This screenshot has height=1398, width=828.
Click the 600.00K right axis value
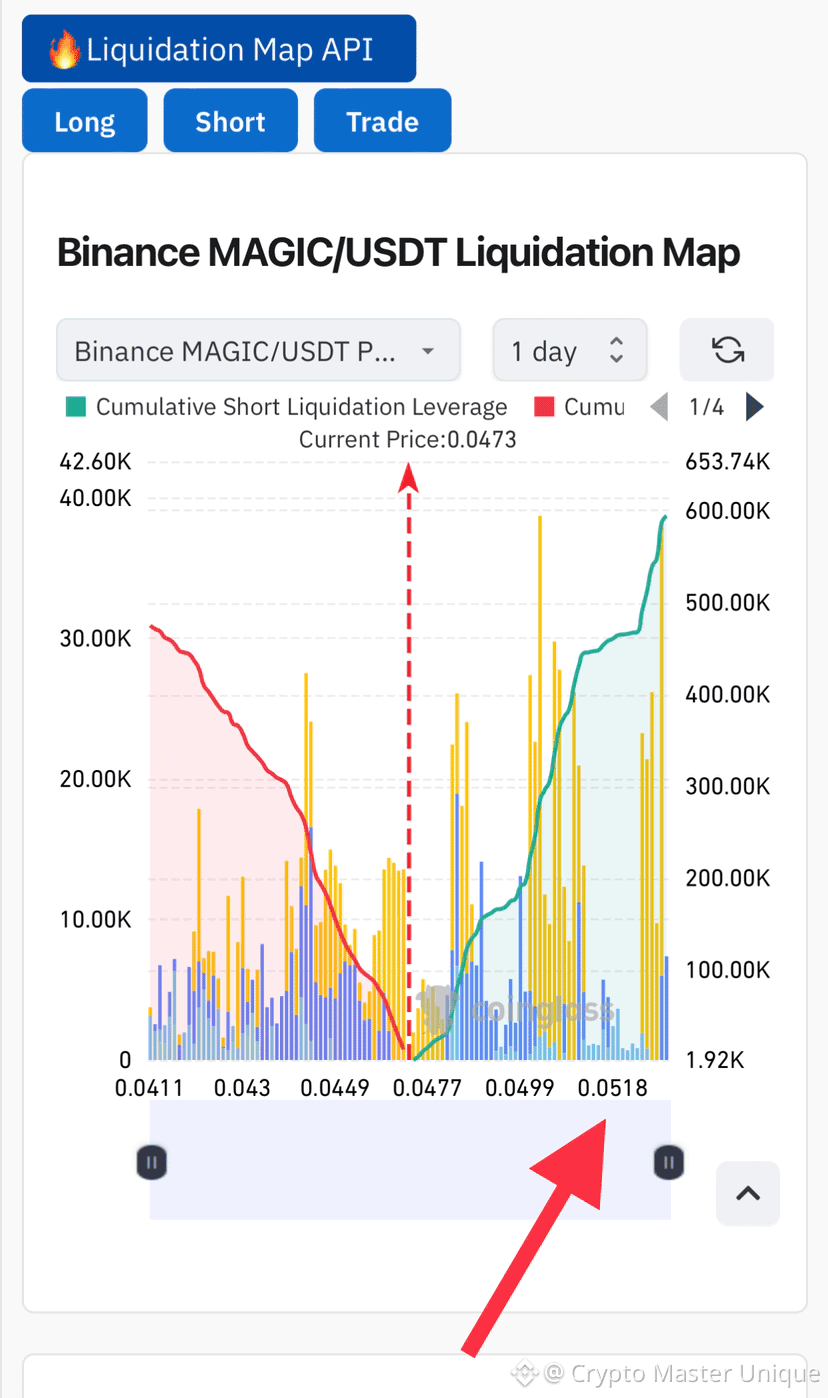click(728, 511)
